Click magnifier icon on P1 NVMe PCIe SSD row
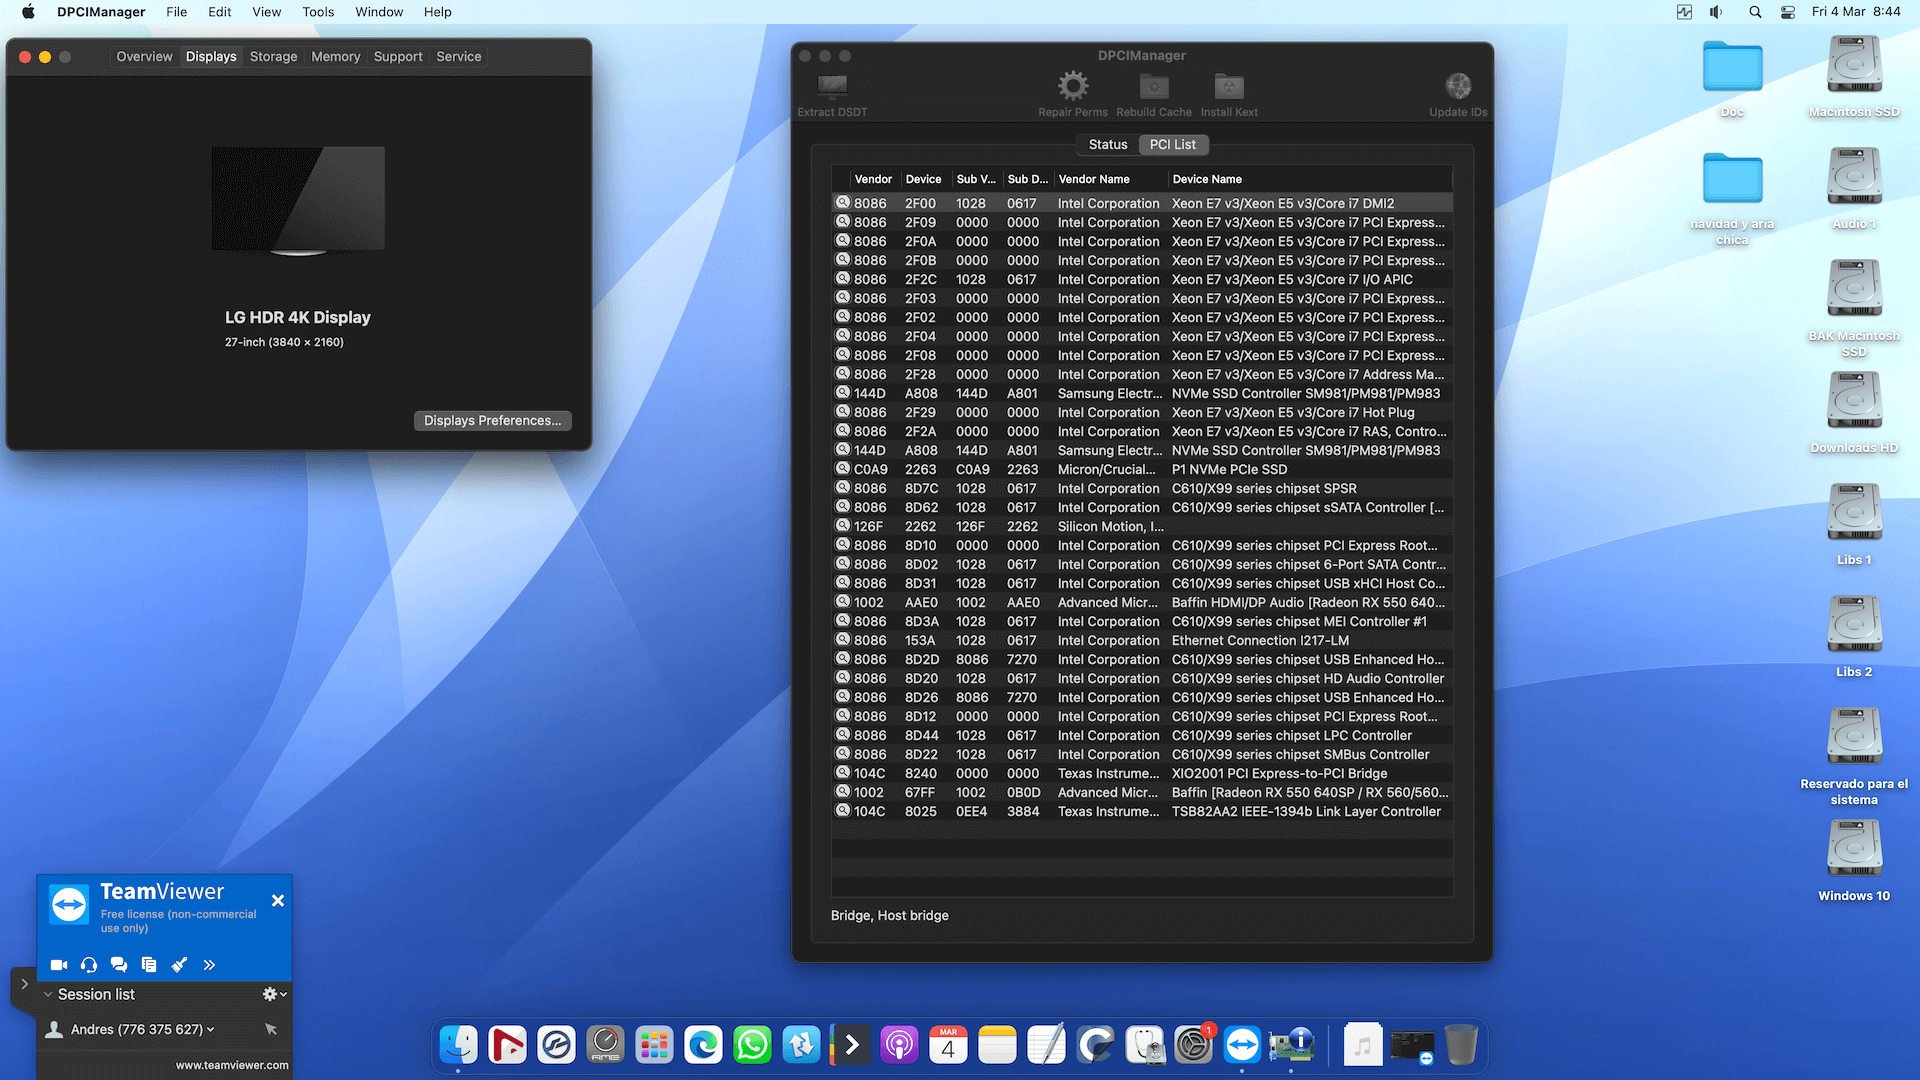 click(843, 469)
